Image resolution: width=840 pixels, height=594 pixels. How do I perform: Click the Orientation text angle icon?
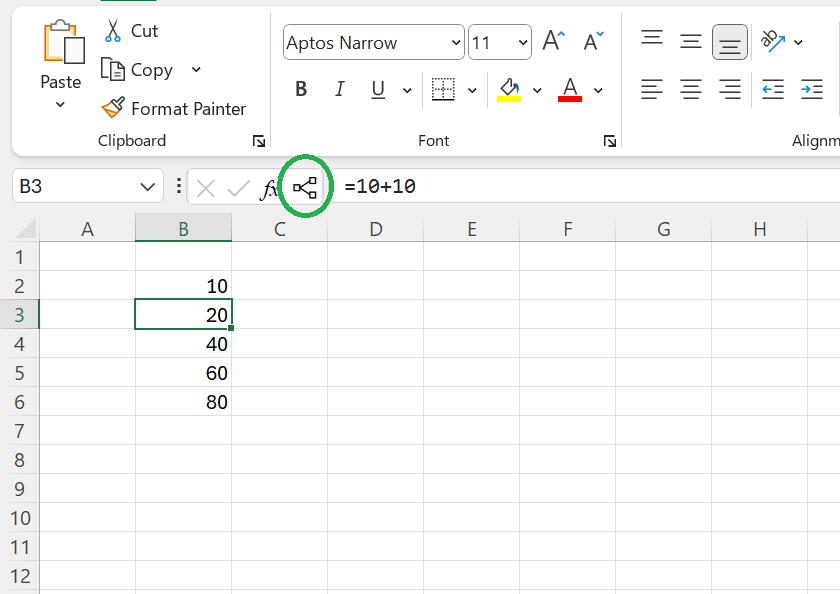tap(773, 41)
